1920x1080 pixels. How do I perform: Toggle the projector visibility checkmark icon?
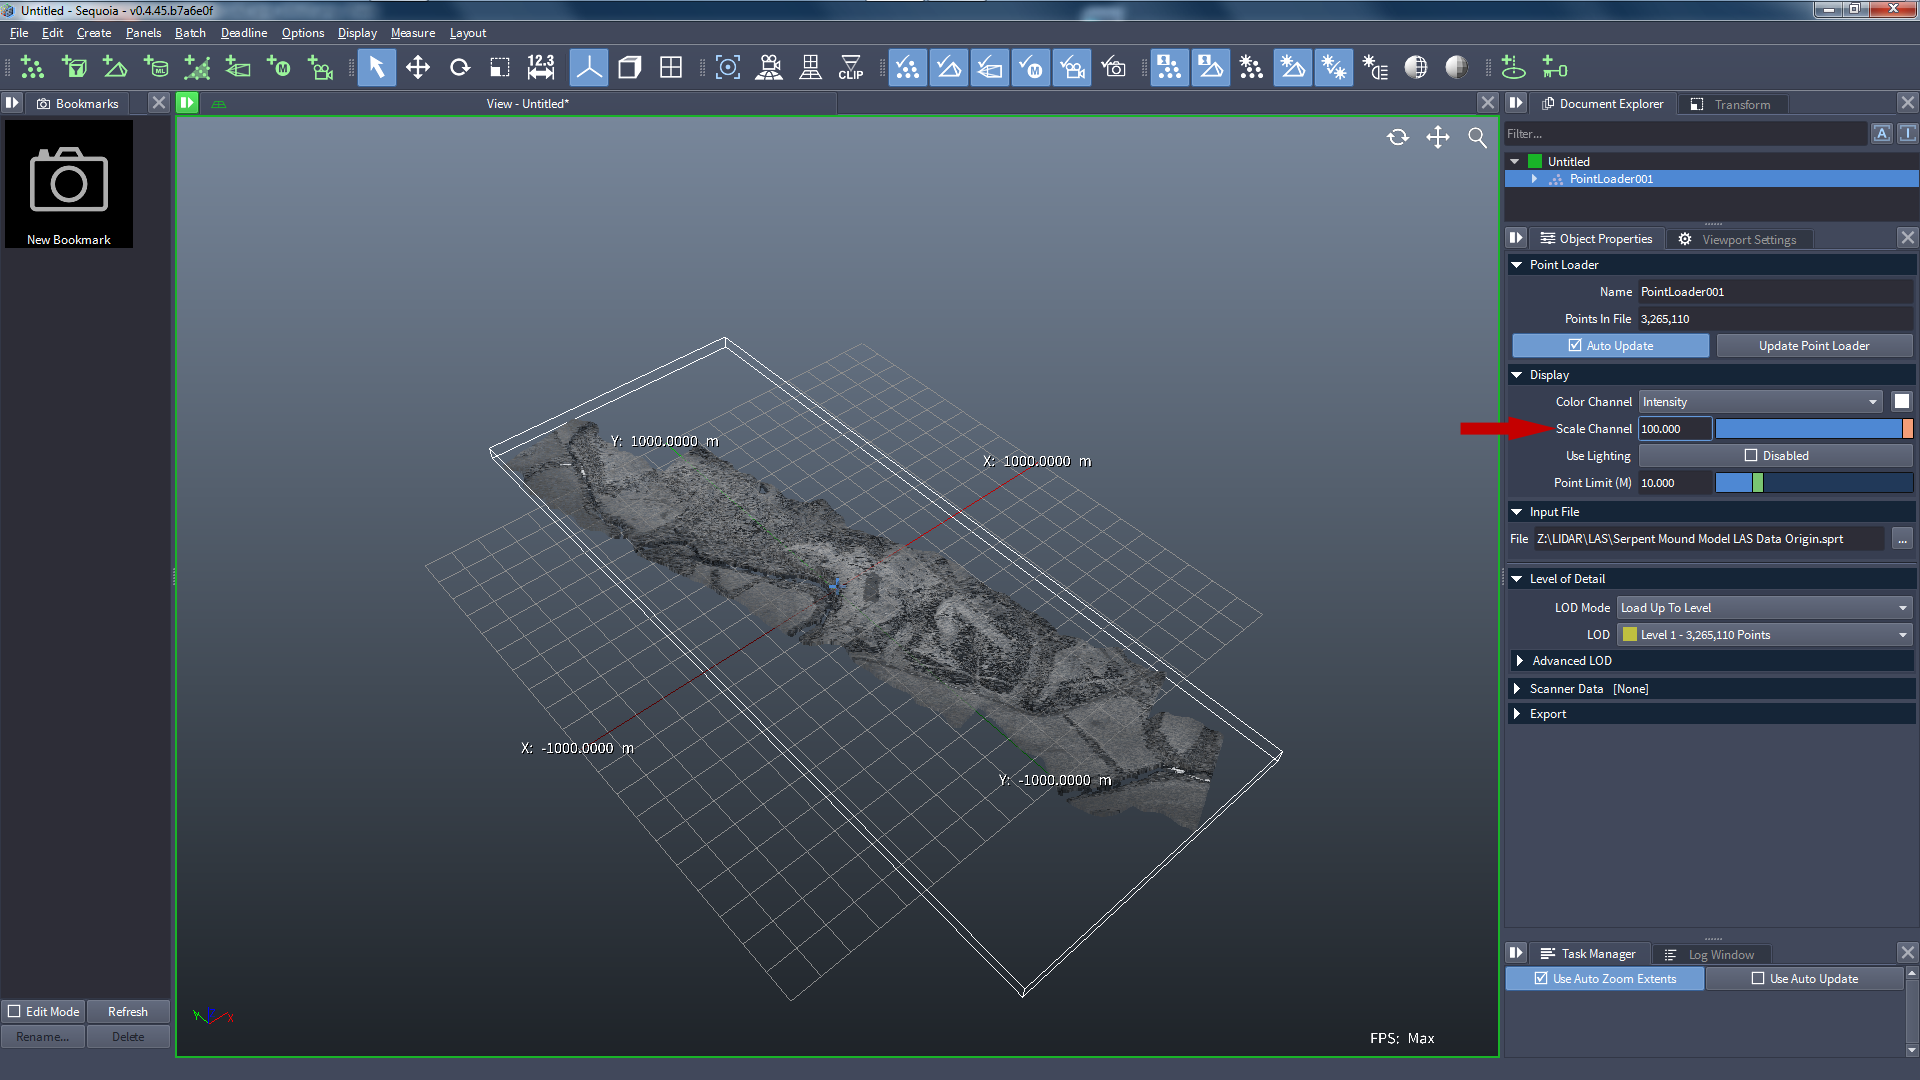pyautogui.click(x=990, y=68)
